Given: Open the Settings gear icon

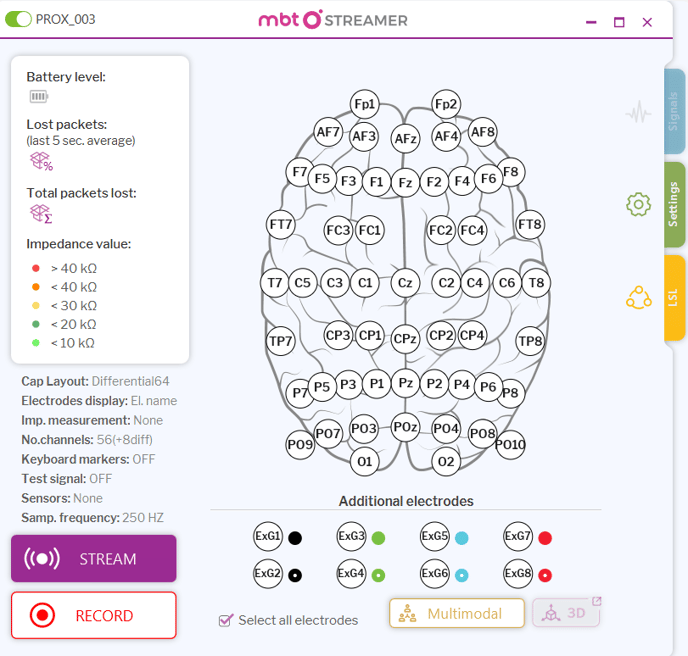Looking at the screenshot, I should point(638,204).
